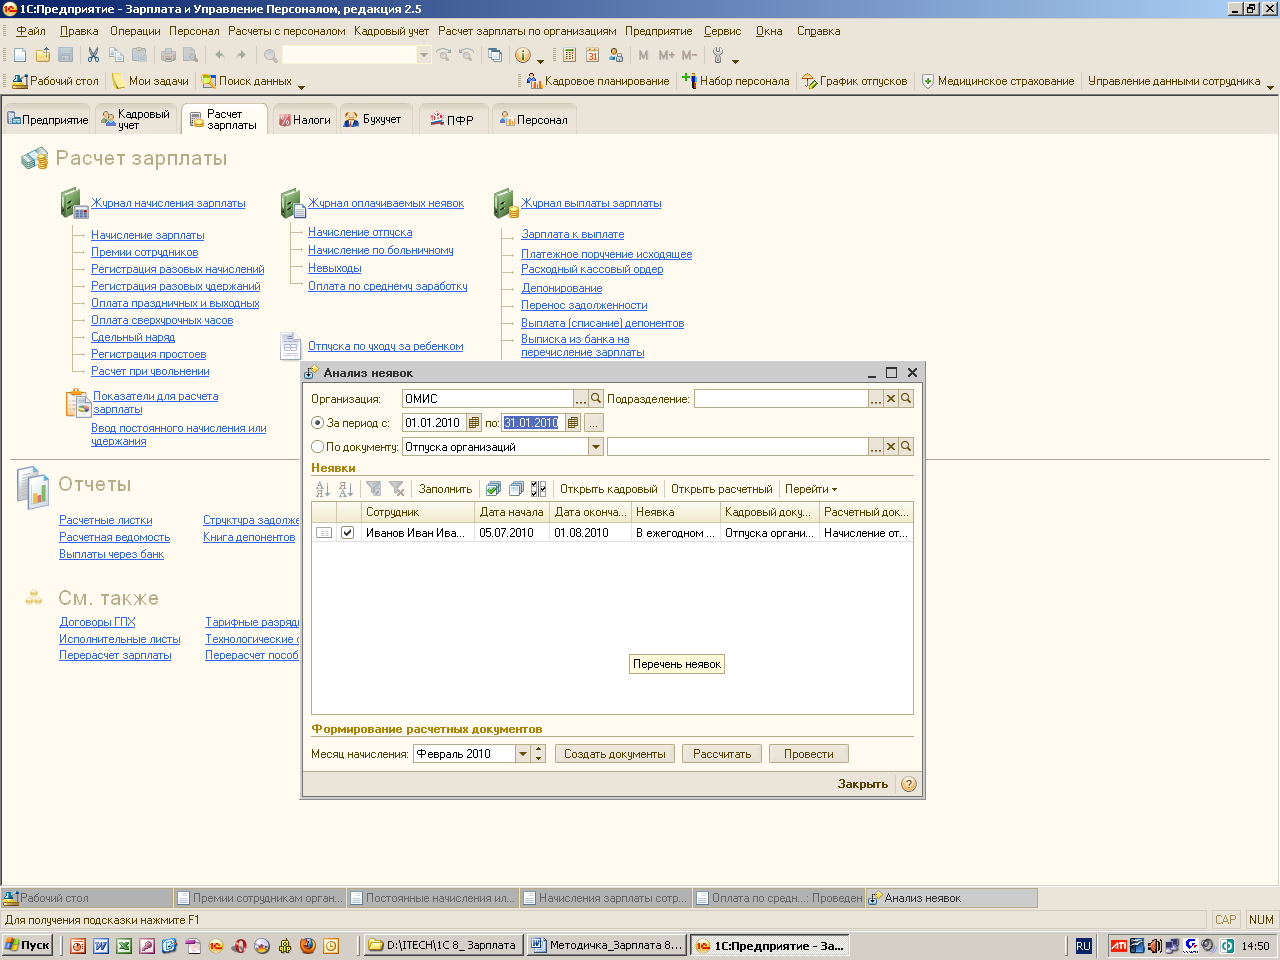Image resolution: width=1280 pixels, height=960 pixels.
Task: Select the 'По документу' radio button
Action: (318, 447)
